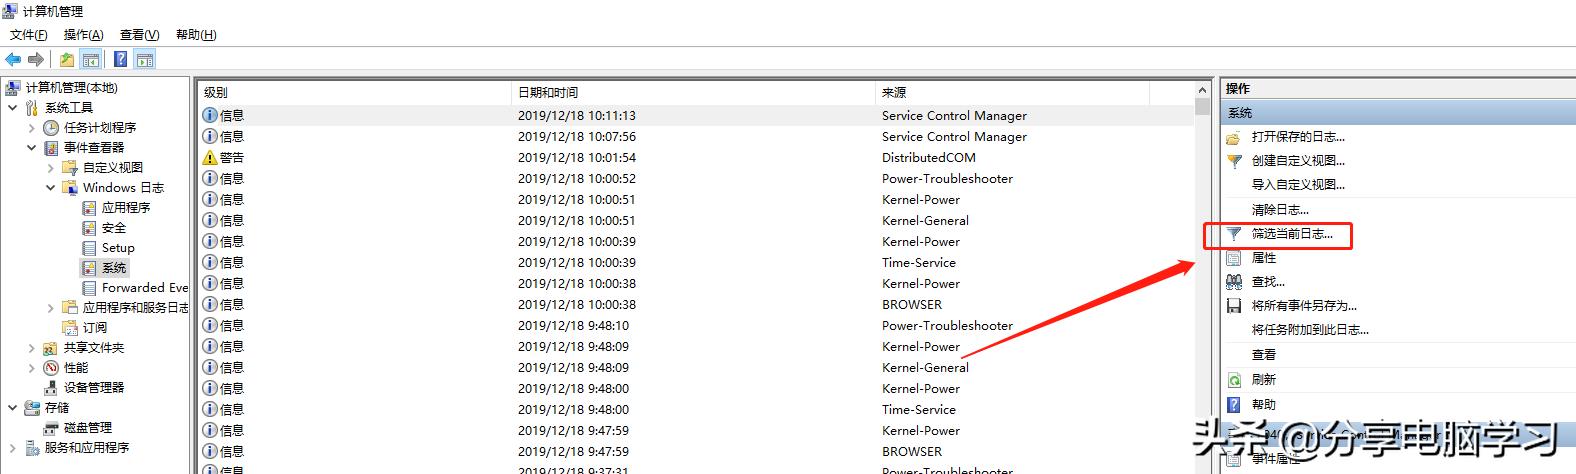Open the 帮助(H) menu
The image size is (1576, 474).
pyautogui.click(x=196, y=35)
